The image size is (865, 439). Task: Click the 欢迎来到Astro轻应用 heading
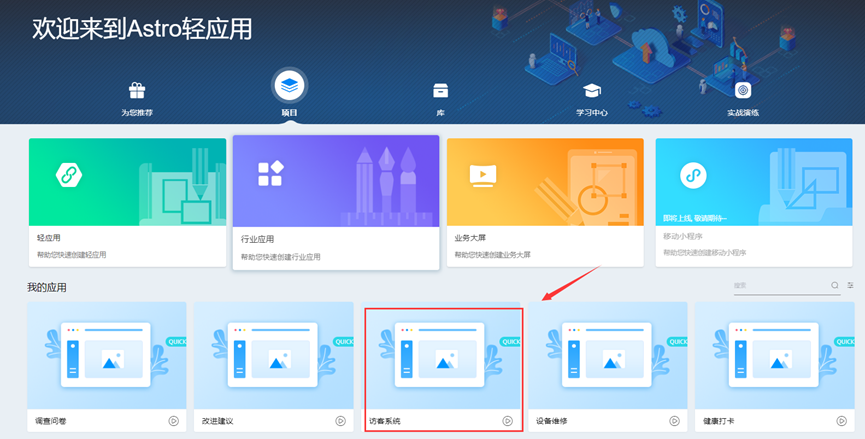(142, 29)
